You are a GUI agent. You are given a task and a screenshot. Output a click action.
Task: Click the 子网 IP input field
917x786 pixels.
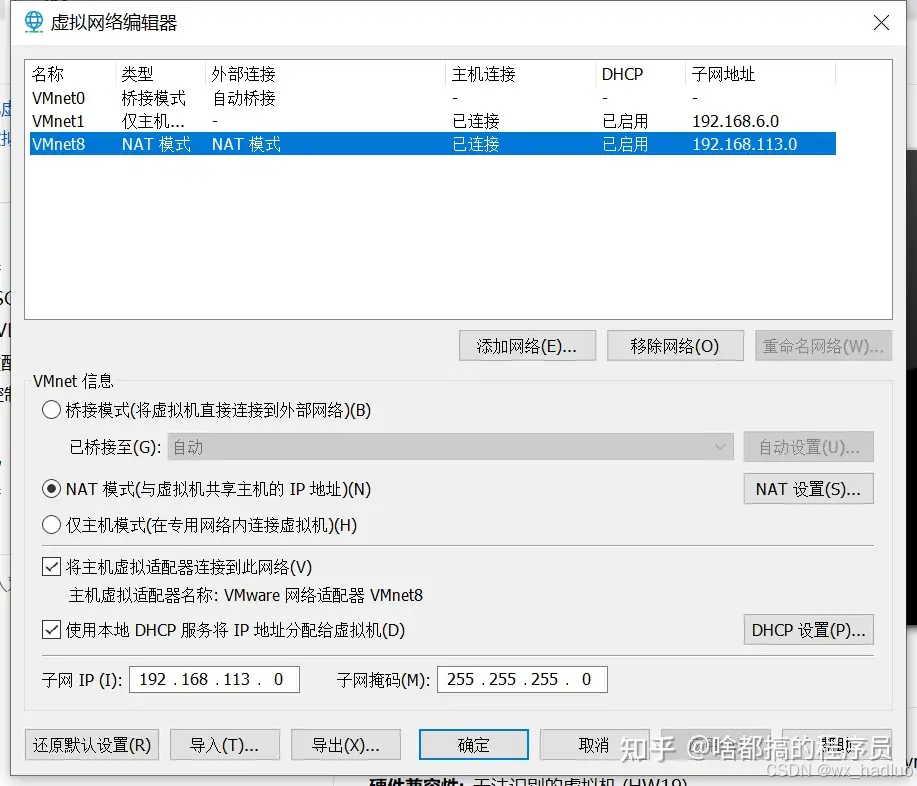(x=214, y=680)
